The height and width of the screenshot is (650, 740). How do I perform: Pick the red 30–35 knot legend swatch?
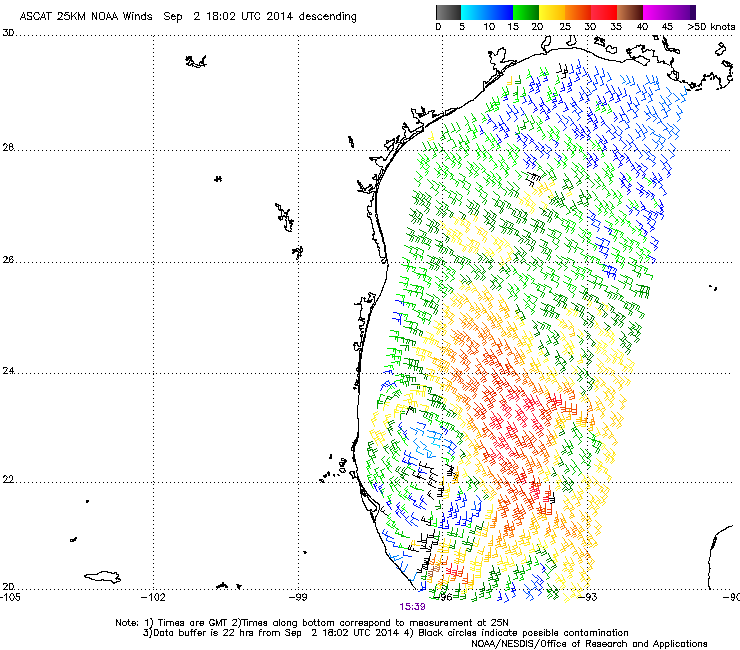coord(604,12)
